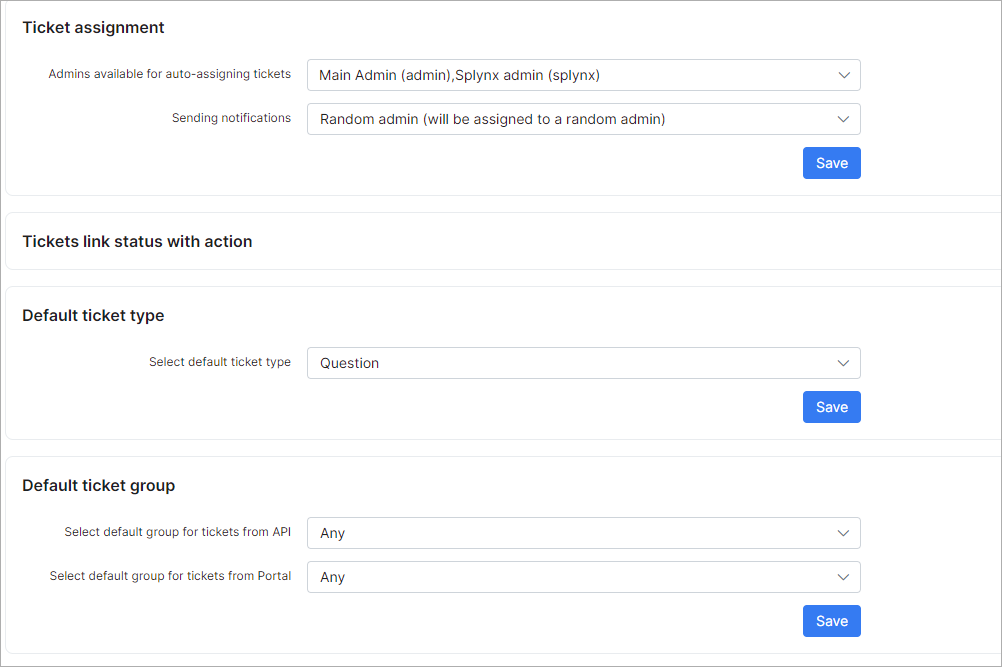Save the Default ticket group section
The image size is (1002, 667).
pyautogui.click(x=831, y=621)
